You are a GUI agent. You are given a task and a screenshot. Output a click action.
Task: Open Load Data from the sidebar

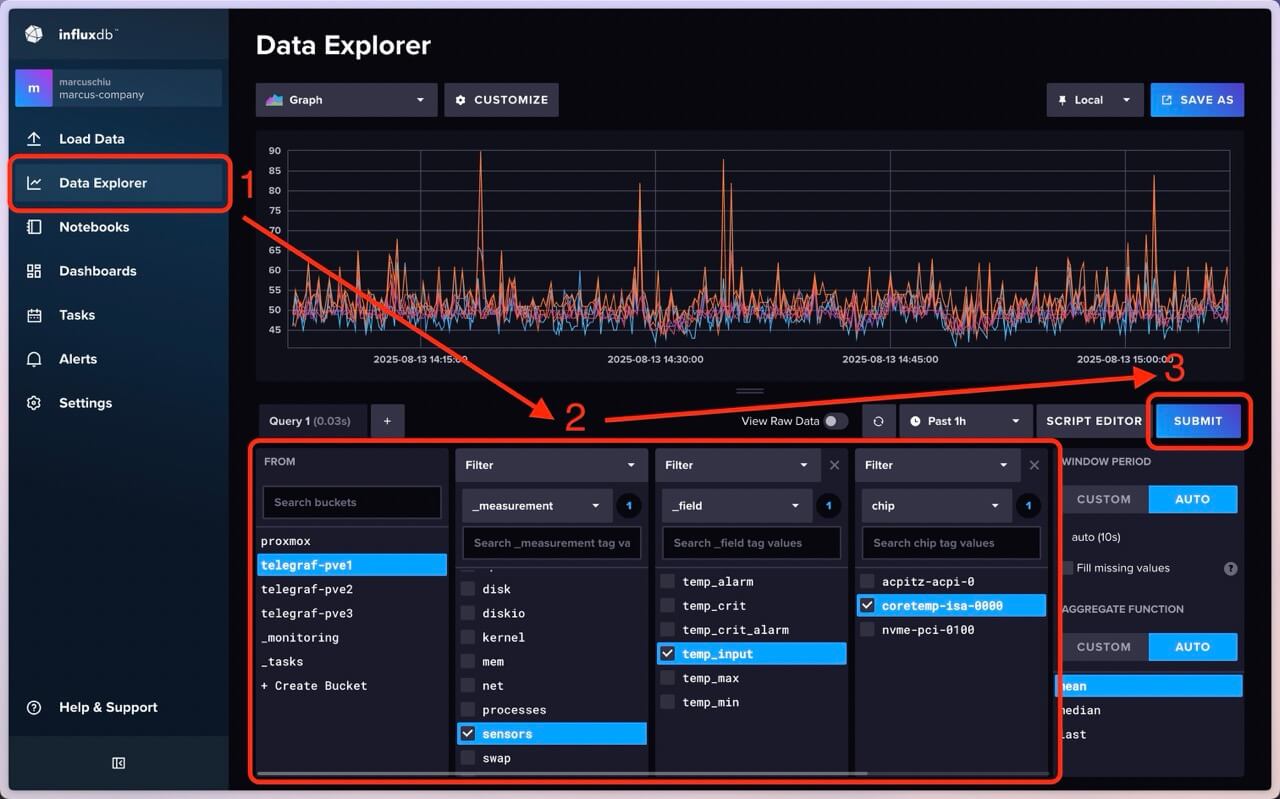91,139
